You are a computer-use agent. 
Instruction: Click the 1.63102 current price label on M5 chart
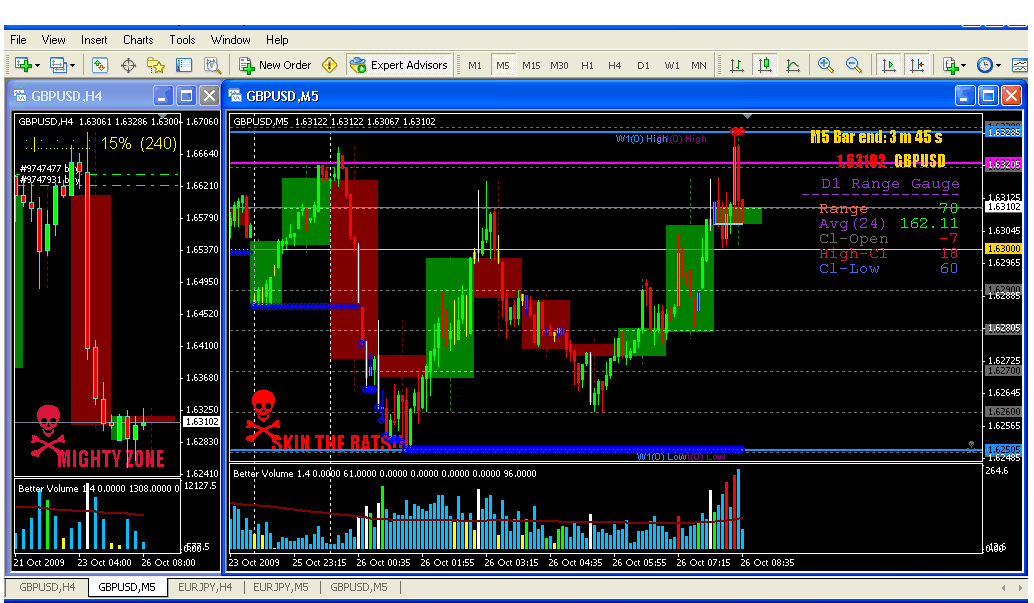click(1003, 206)
